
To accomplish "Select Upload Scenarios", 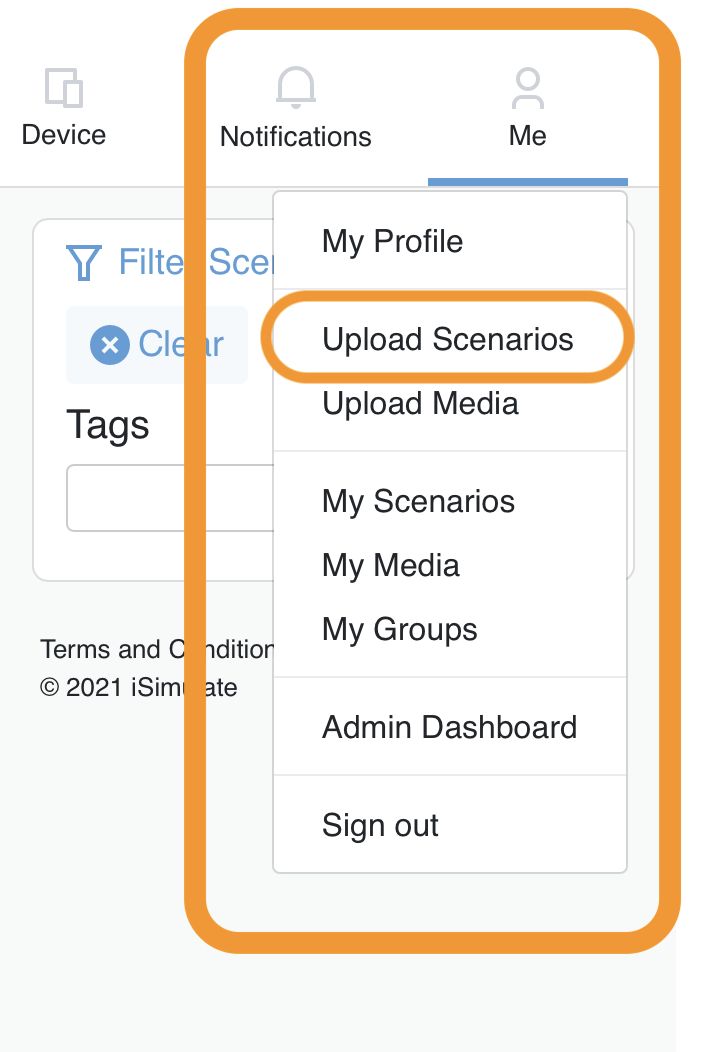I will pyautogui.click(x=447, y=339).
